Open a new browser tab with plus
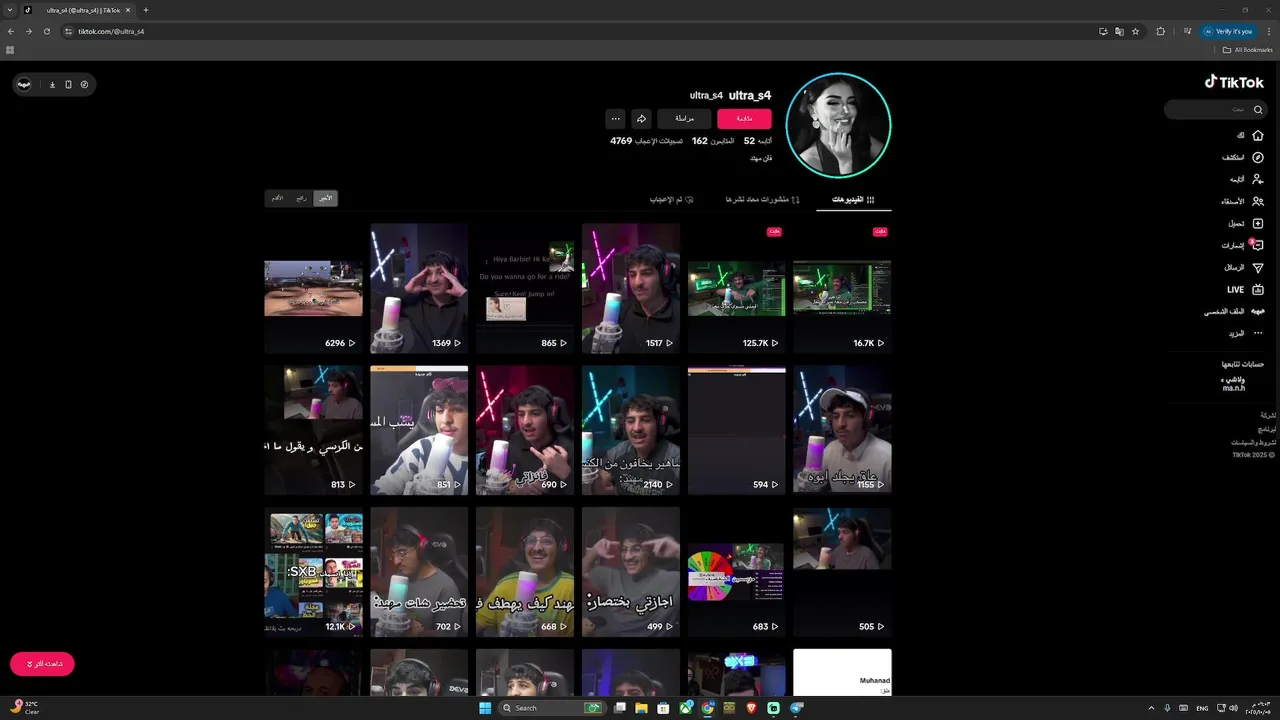This screenshot has height=720, width=1280. click(x=146, y=10)
